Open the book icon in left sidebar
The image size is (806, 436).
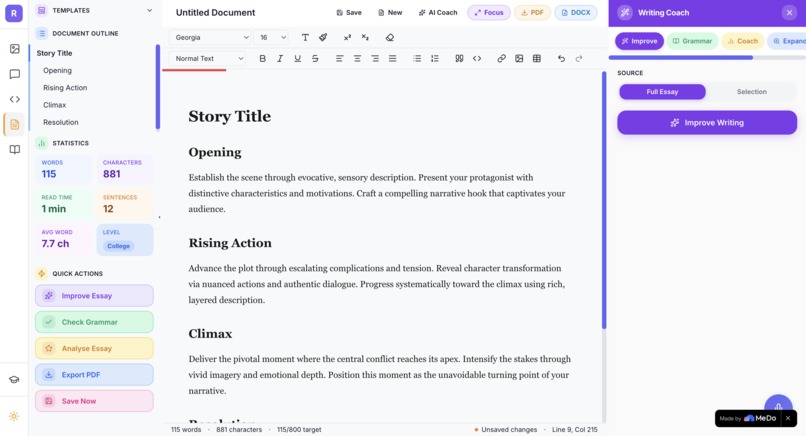point(14,150)
